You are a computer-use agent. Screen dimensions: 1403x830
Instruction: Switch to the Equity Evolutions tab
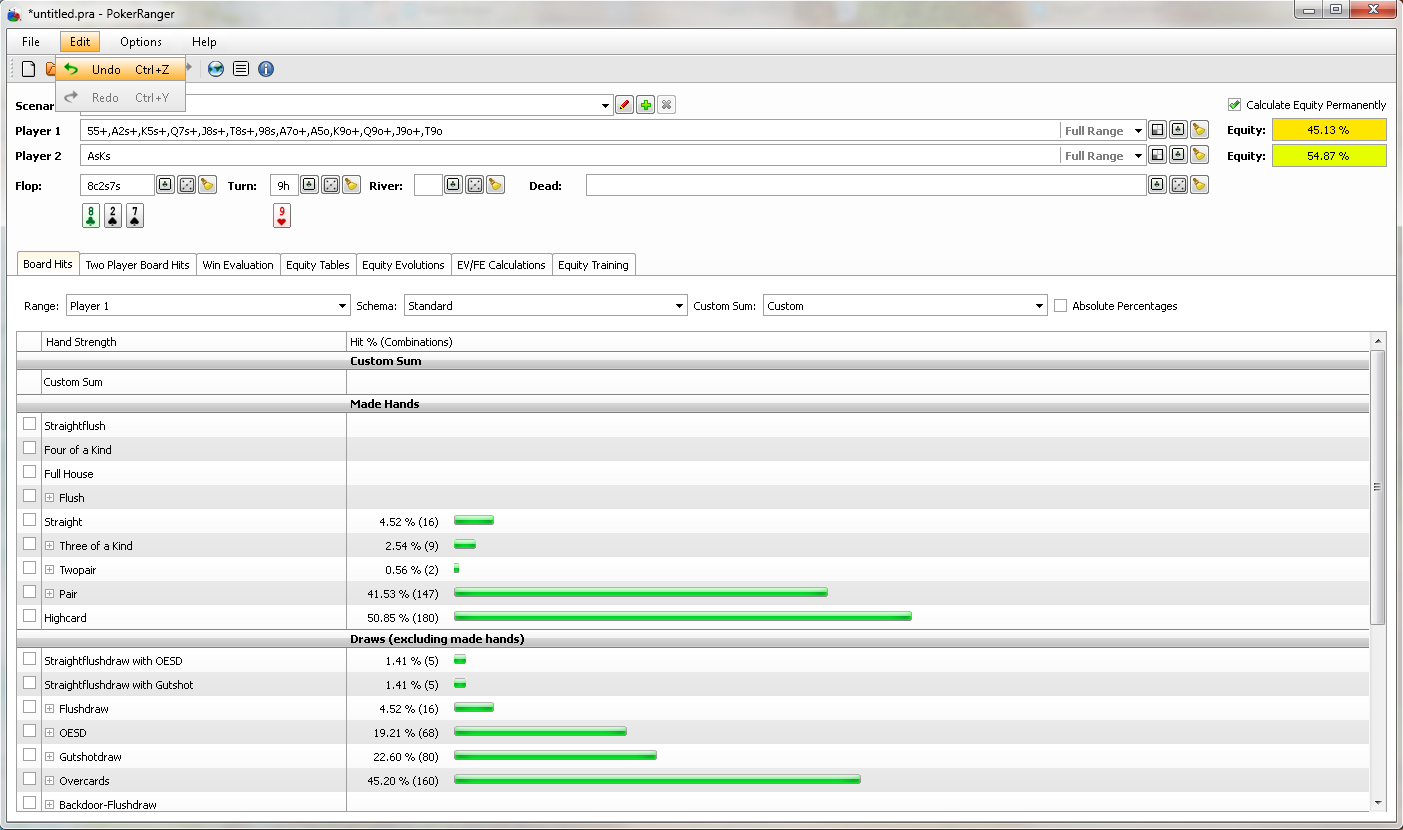tap(403, 265)
